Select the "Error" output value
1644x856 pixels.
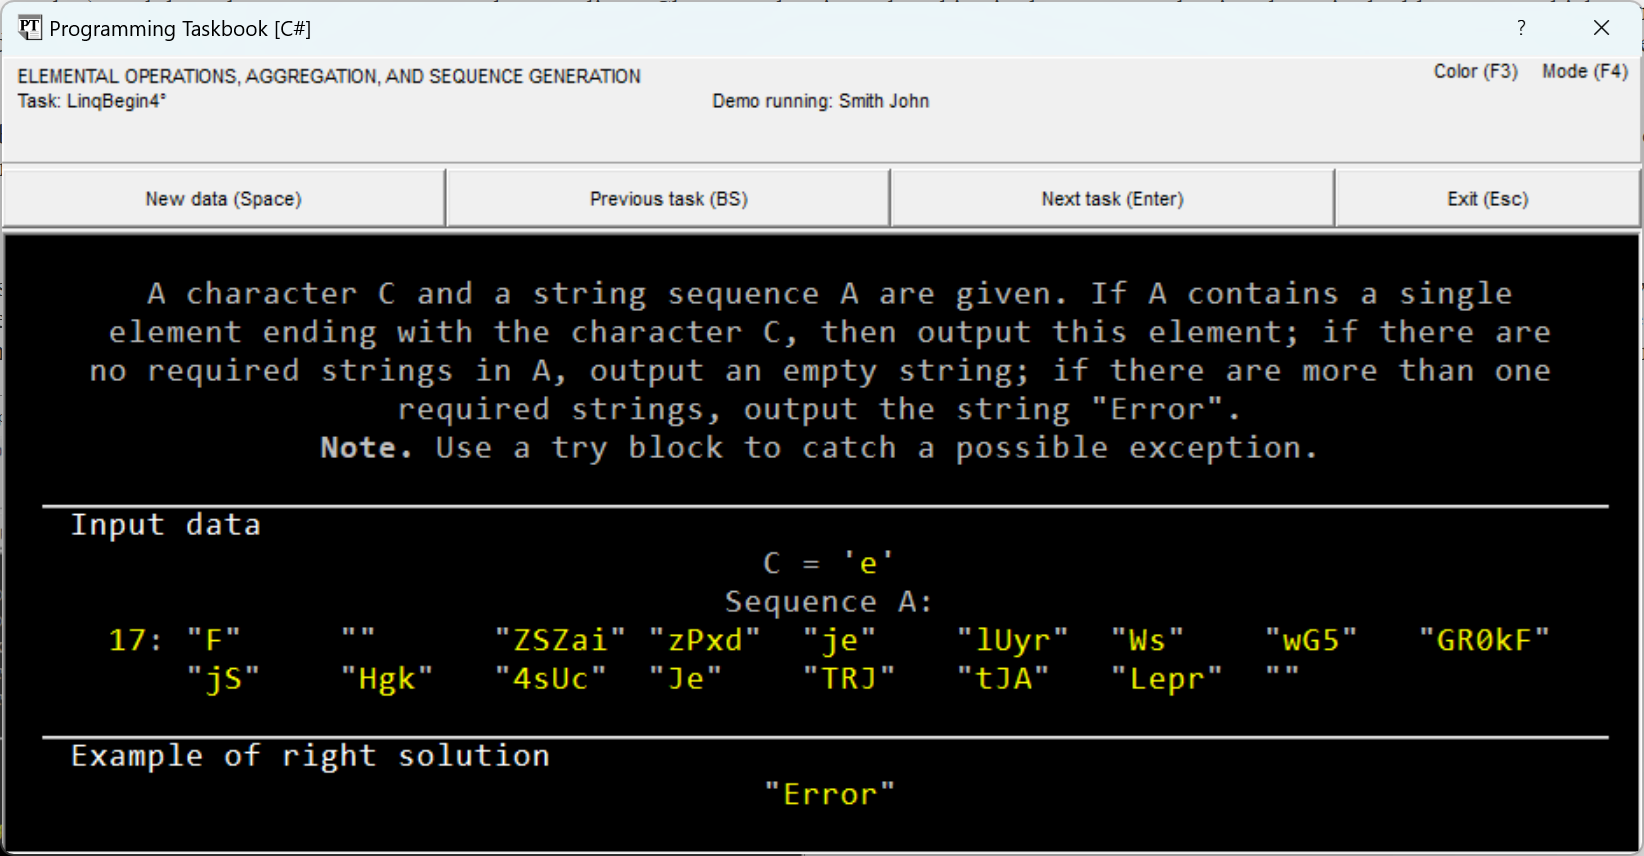829,795
